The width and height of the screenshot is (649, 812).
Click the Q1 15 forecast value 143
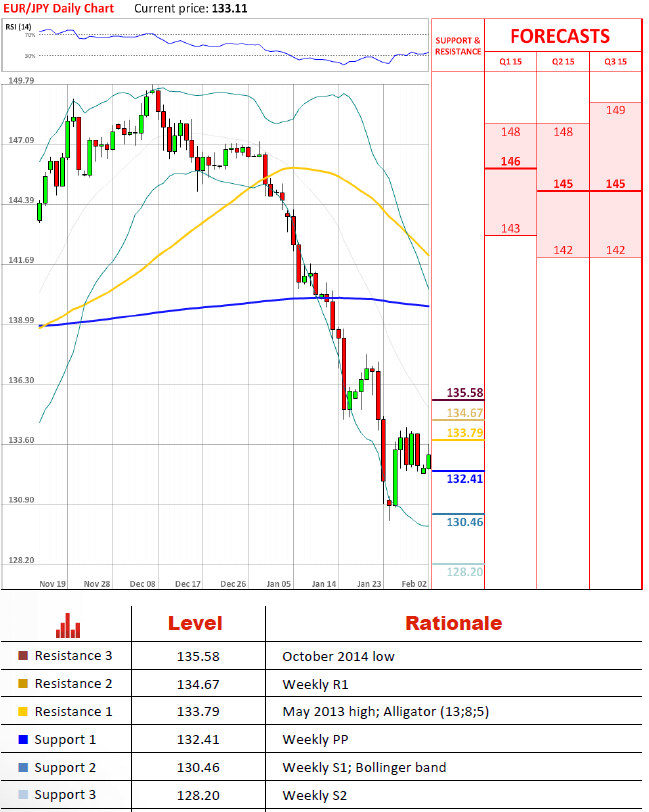510,228
